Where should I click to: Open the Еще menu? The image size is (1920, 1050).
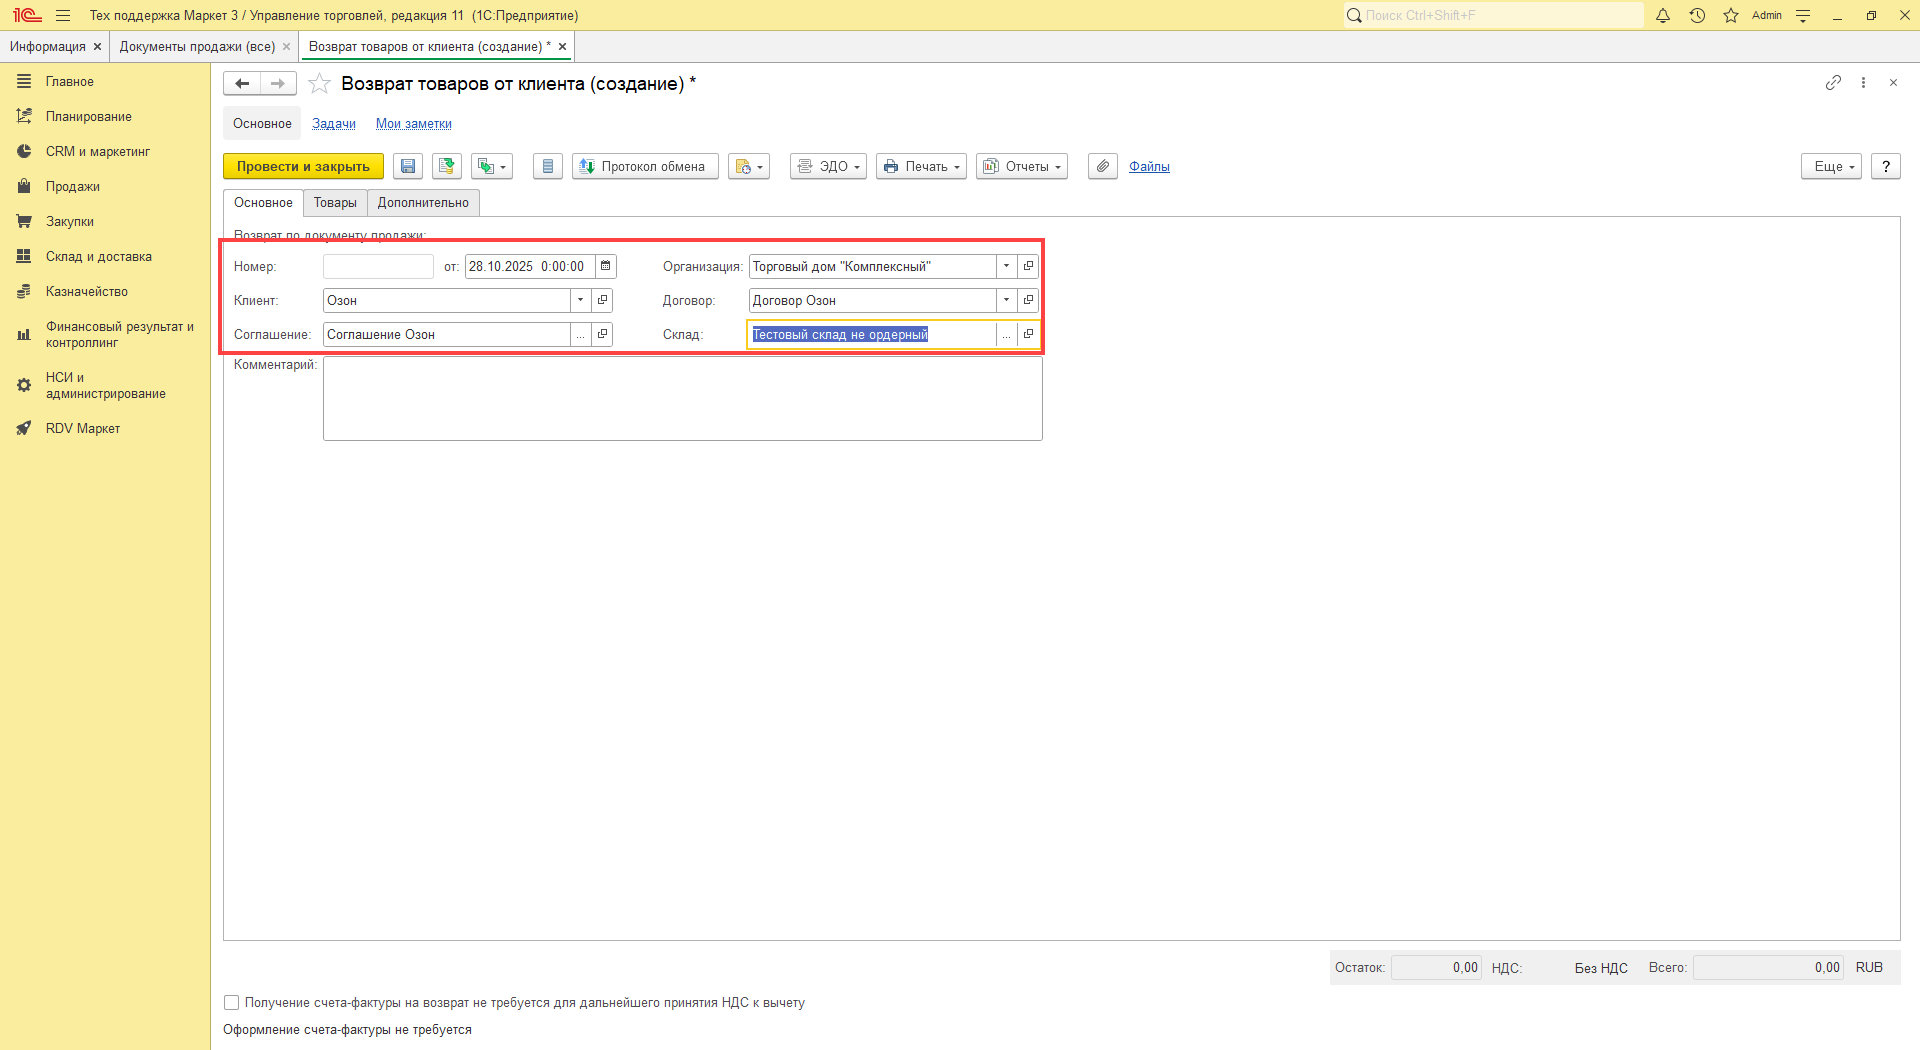click(x=1831, y=166)
